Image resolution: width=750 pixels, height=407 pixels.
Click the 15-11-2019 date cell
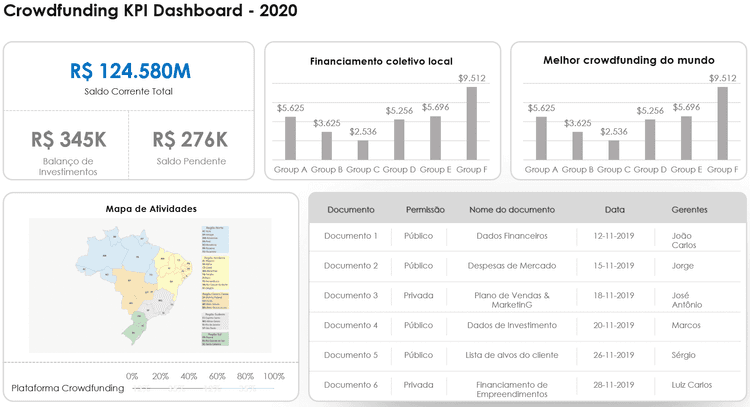click(x=614, y=265)
